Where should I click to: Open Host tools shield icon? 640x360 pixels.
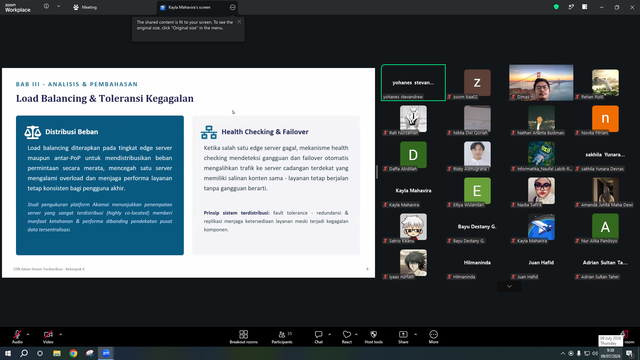373,335
